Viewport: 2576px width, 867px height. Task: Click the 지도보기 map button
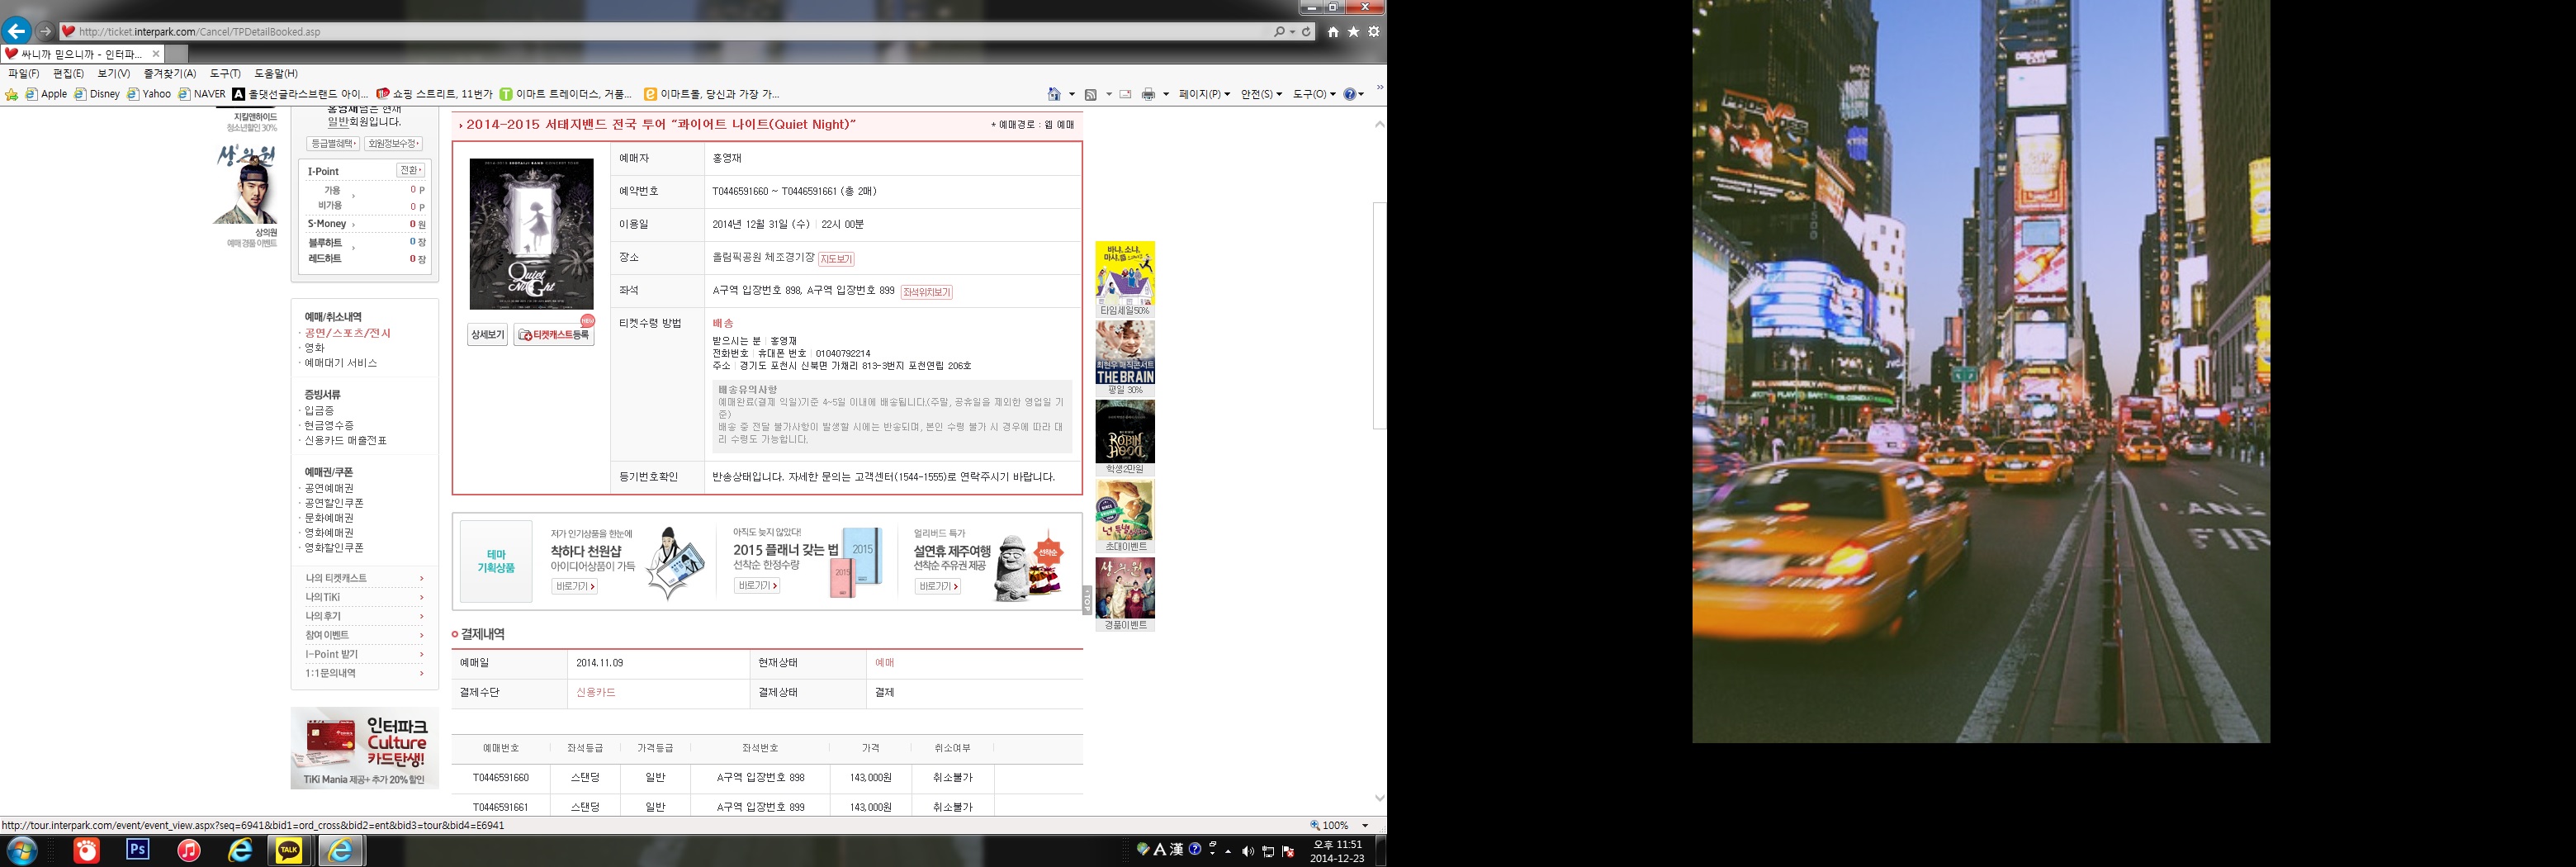click(x=836, y=259)
